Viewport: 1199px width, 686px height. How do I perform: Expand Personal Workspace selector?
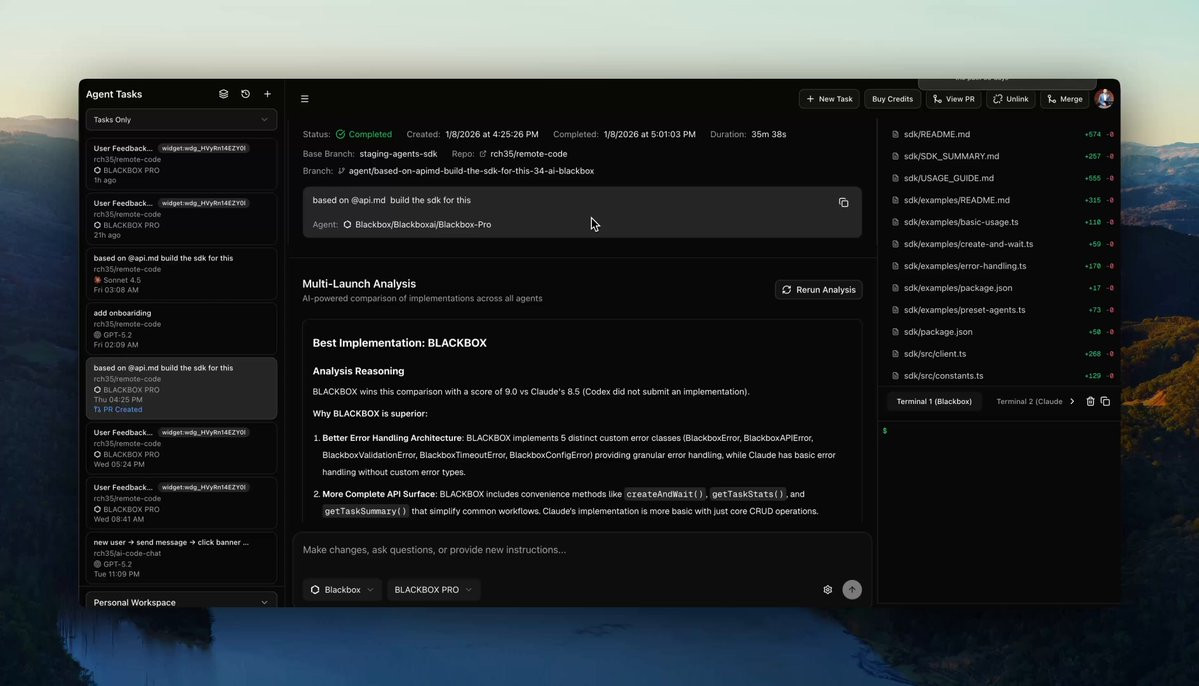(x=181, y=603)
